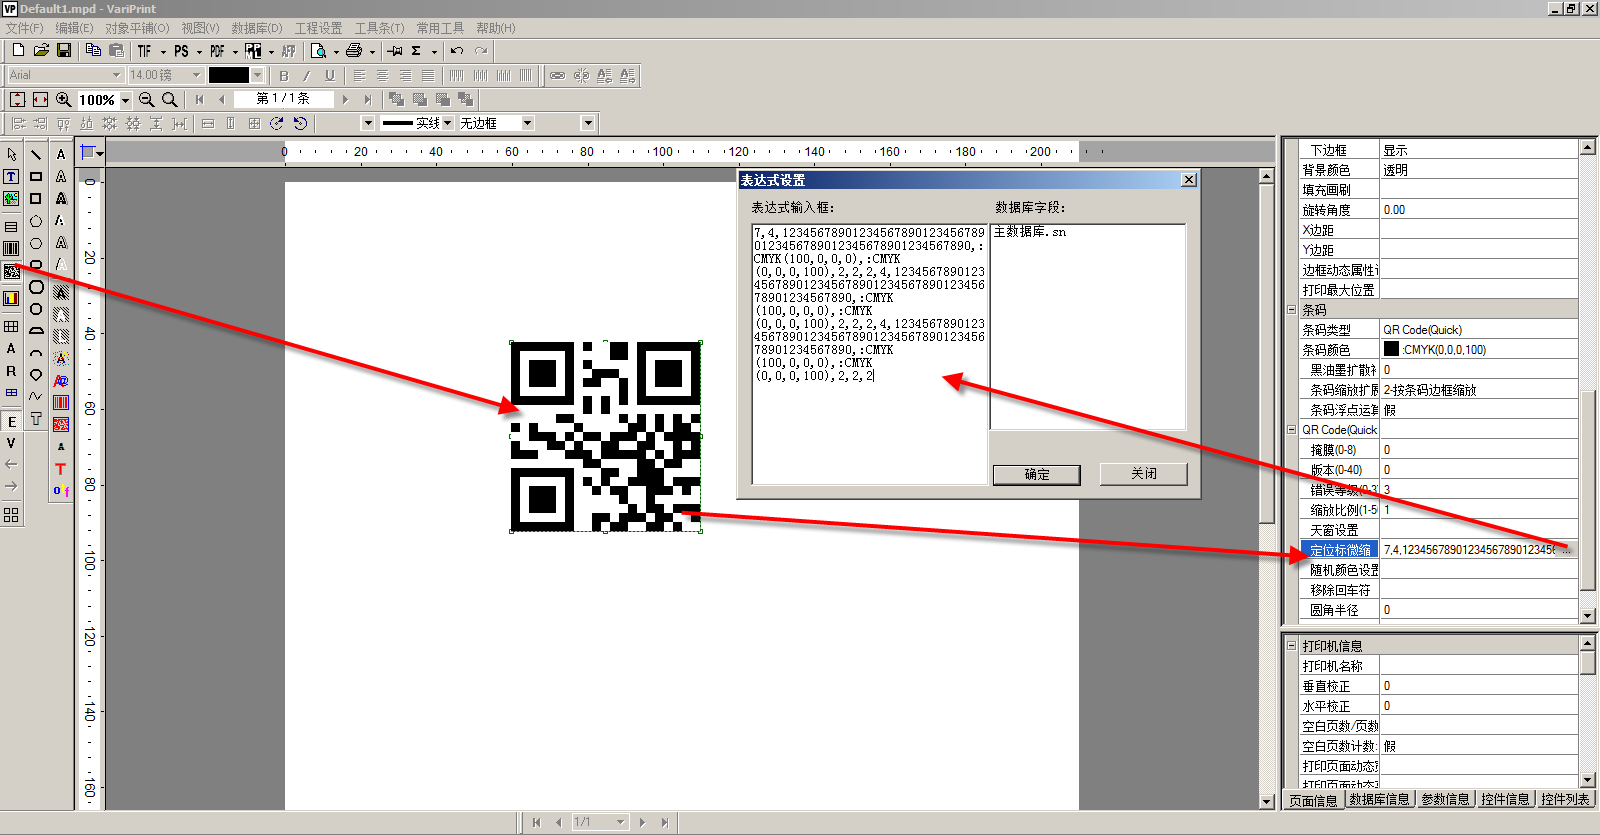Click the 关闭 button in dialog

tap(1144, 474)
